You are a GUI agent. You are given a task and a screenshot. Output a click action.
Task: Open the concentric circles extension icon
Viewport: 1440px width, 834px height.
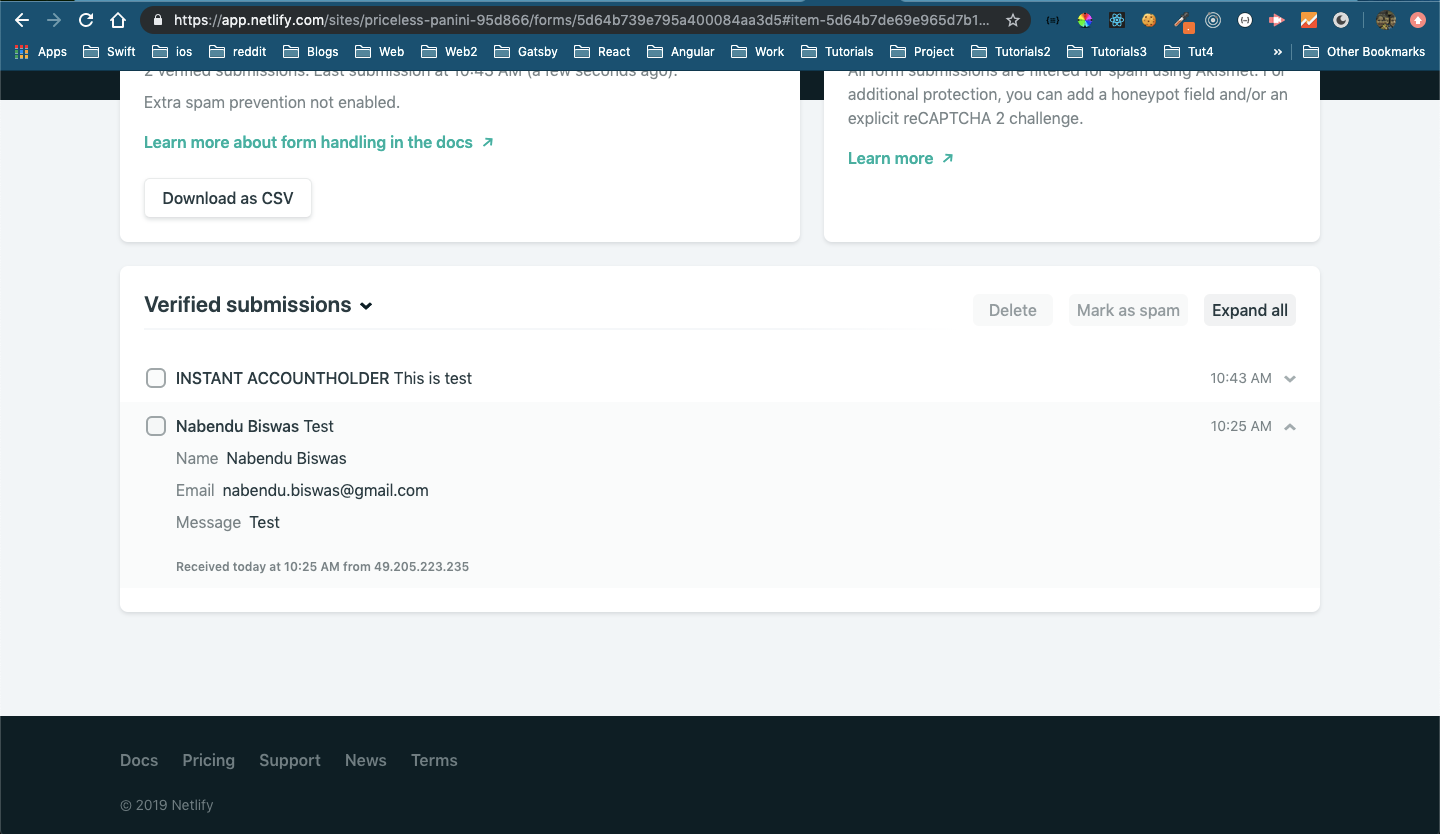(1213, 20)
